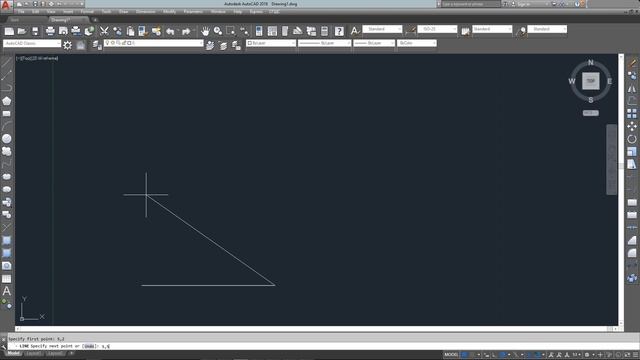Click the Undo arrow icon
The height and width of the screenshot is (360, 640).
[170, 31]
